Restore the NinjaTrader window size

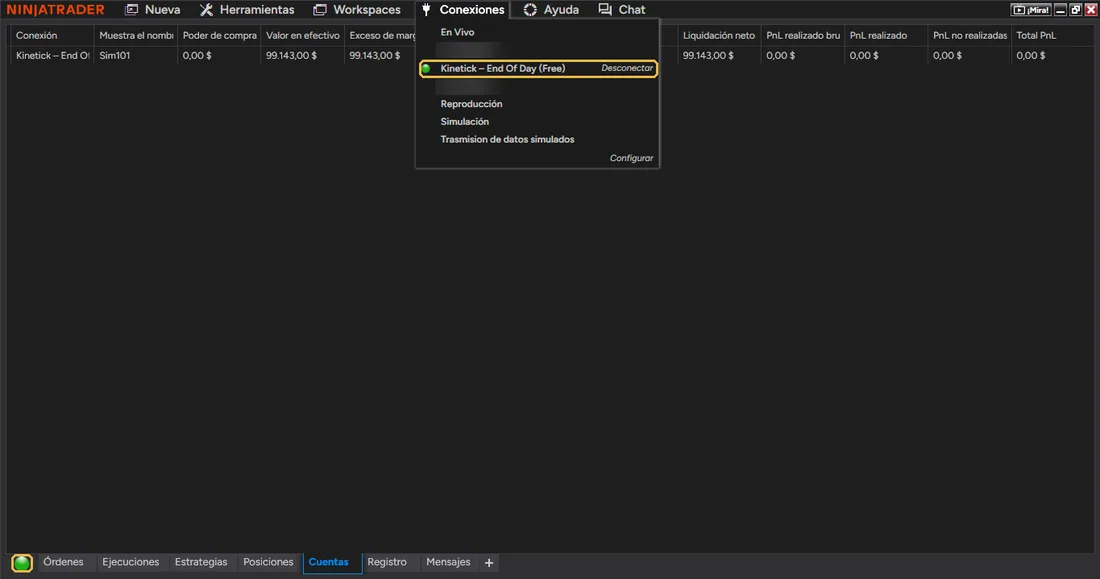click(x=1075, y=10)
